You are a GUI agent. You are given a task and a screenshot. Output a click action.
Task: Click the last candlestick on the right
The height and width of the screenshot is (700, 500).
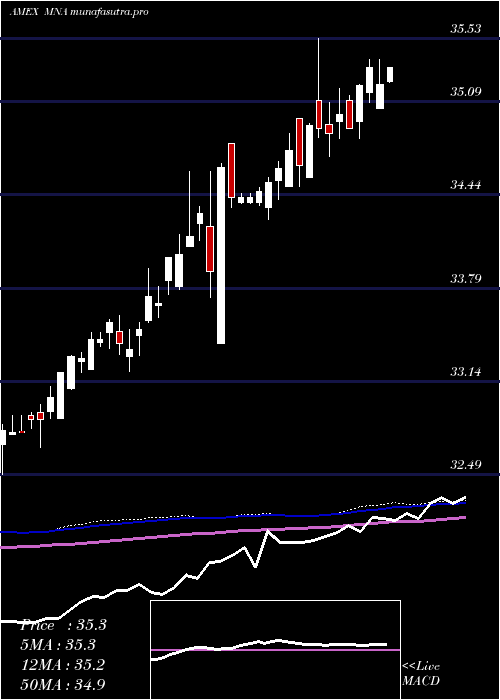[x=390, y=75]
